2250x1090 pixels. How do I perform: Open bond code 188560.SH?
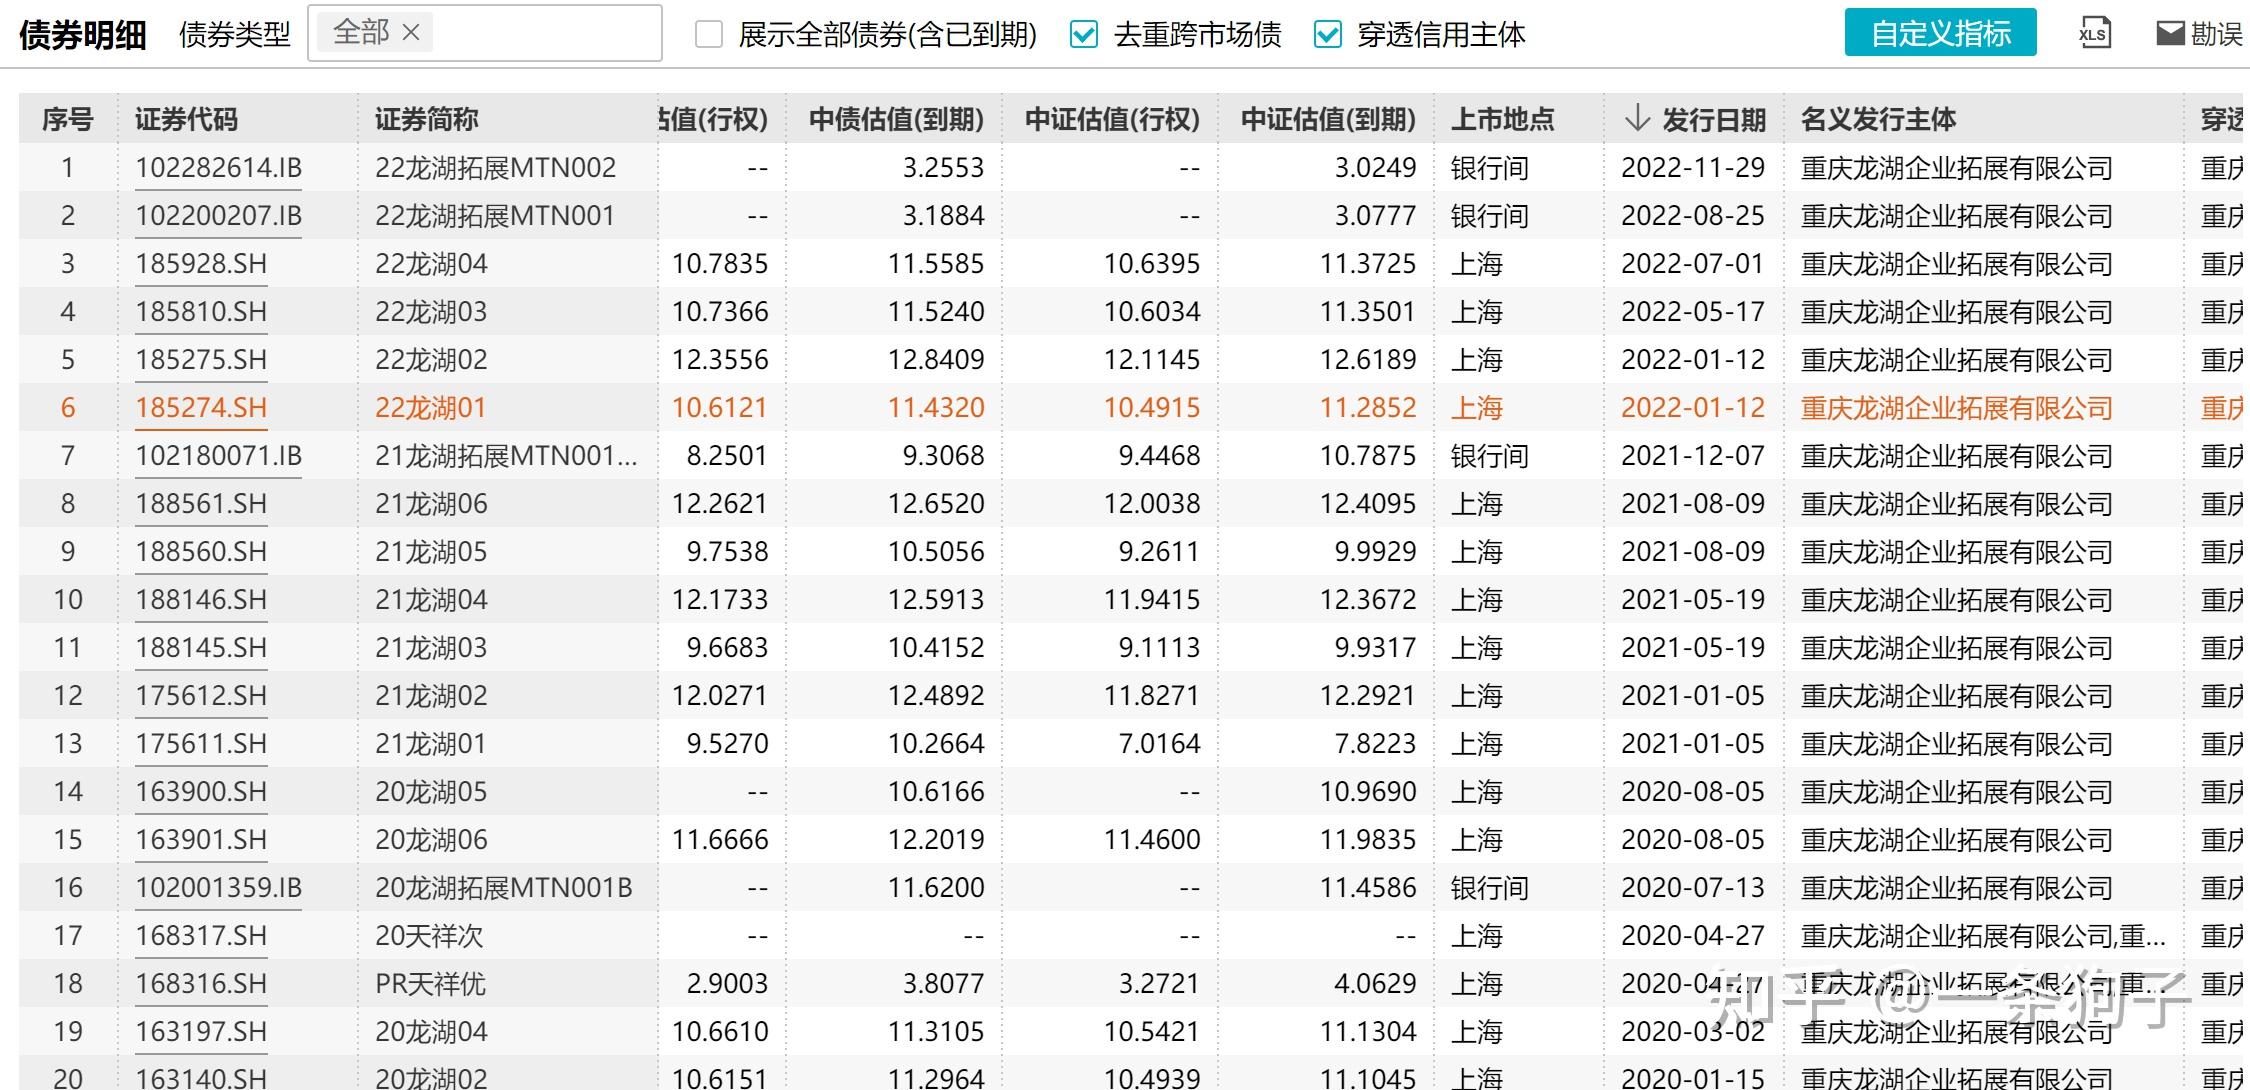(201, 551)
